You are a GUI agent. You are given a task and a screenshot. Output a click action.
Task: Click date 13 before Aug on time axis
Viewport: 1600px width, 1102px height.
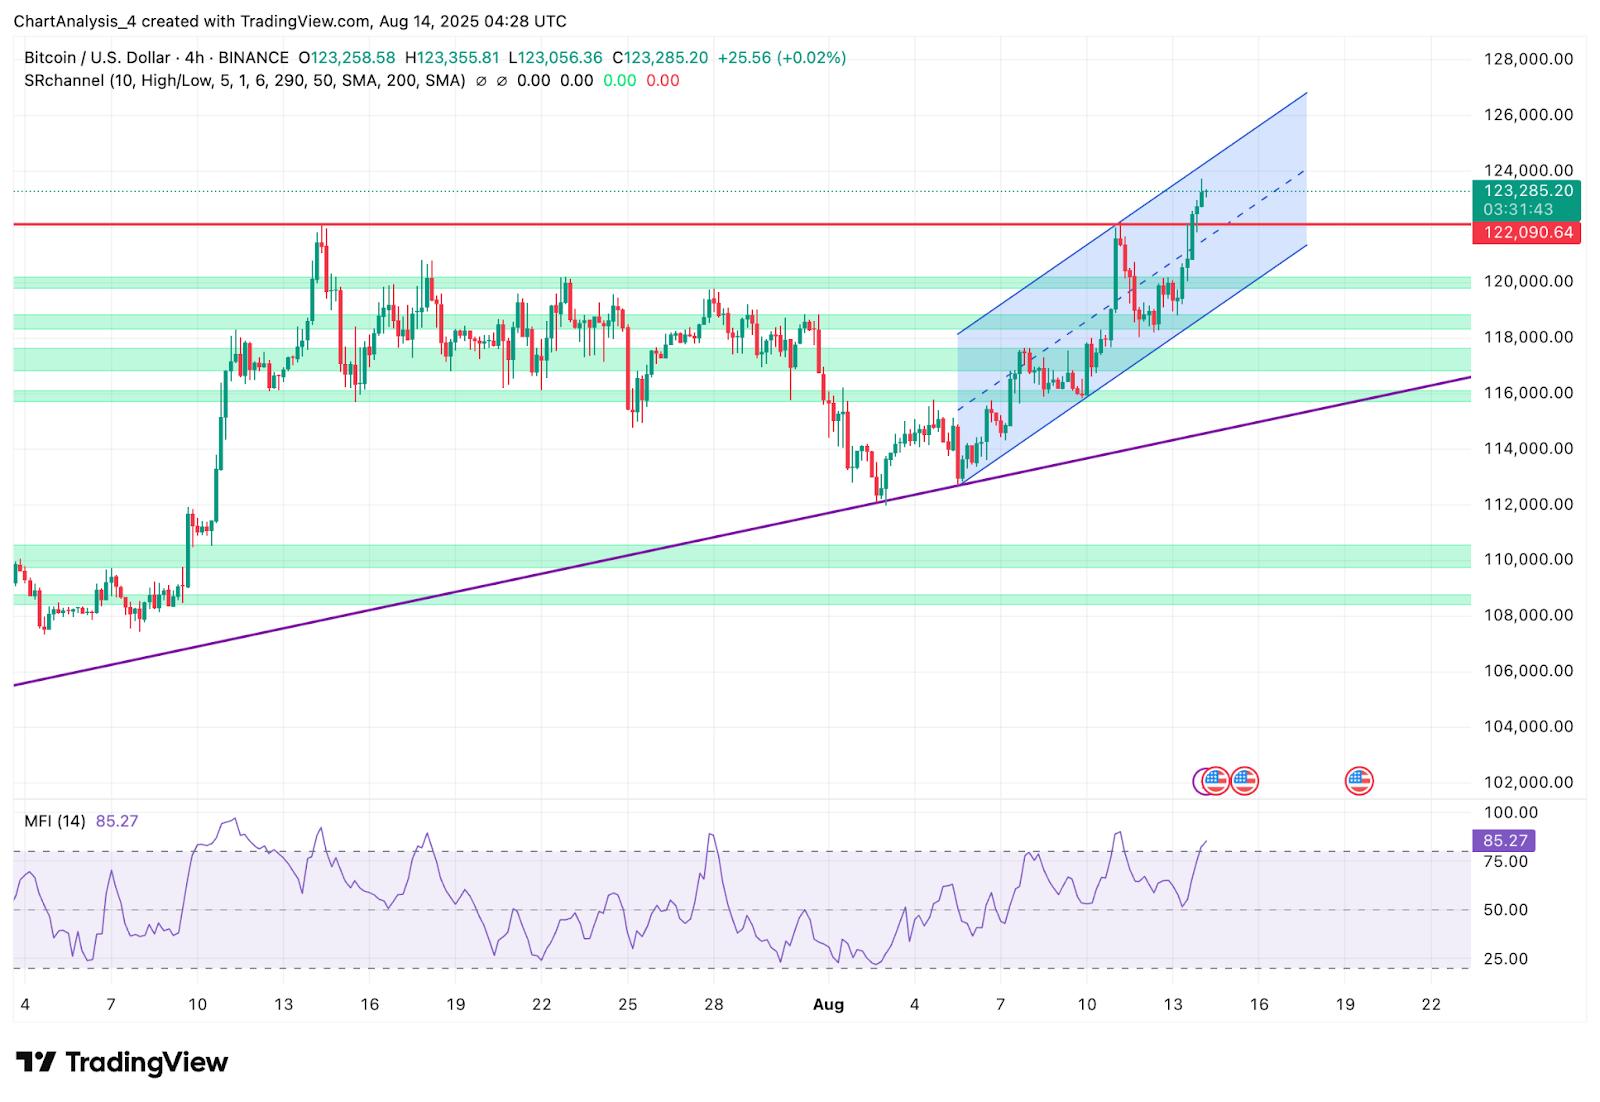tap(284, 1005)
